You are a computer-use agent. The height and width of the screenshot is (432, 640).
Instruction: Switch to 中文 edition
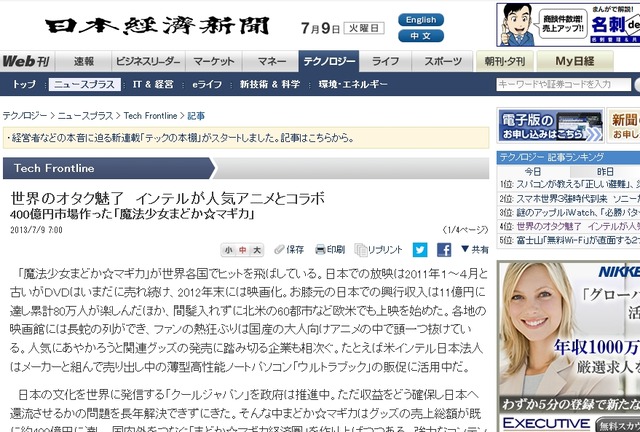[421, 36]
